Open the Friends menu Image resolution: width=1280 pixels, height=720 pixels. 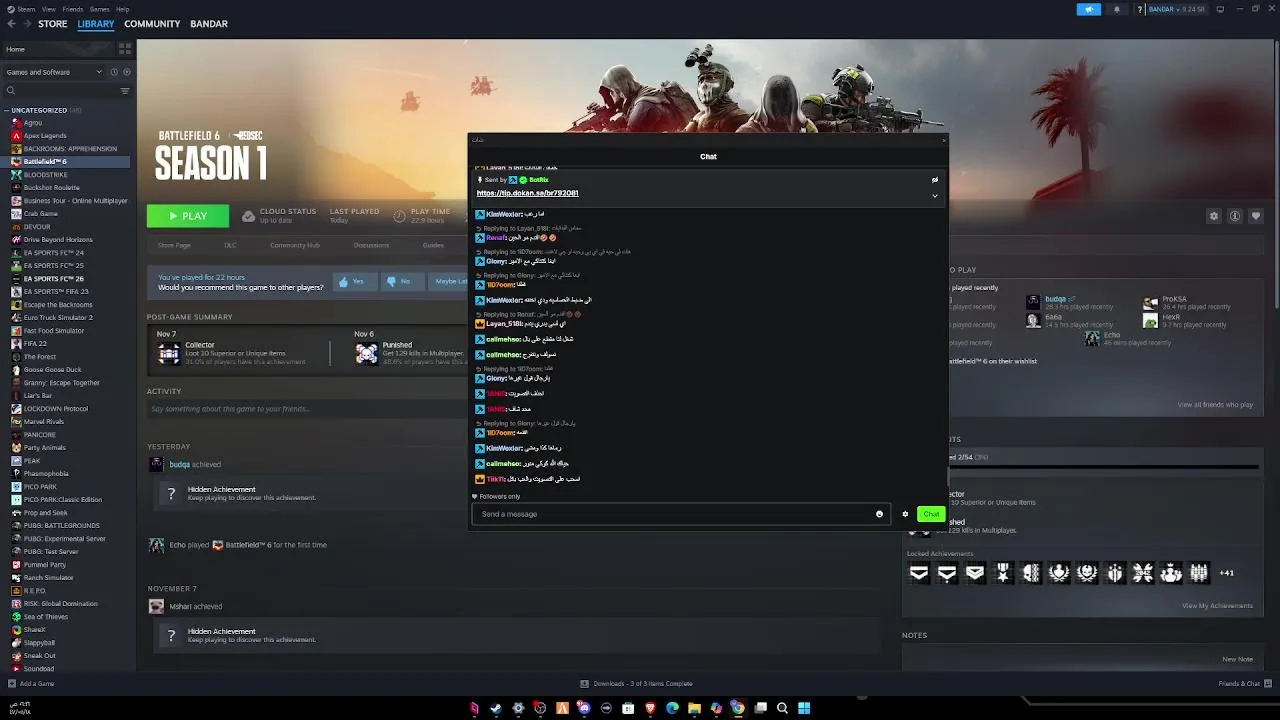coord(73,9)
